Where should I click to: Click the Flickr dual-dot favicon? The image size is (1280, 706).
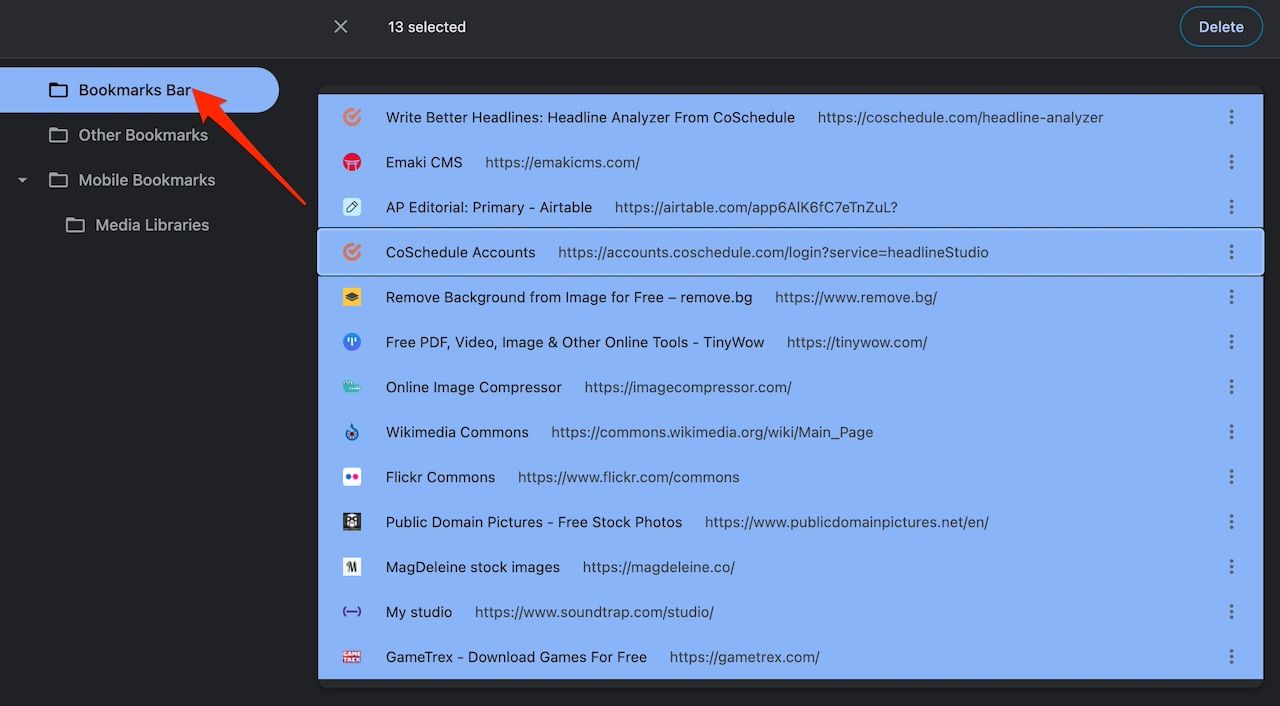pyautogui.click(x=352, y=477)
